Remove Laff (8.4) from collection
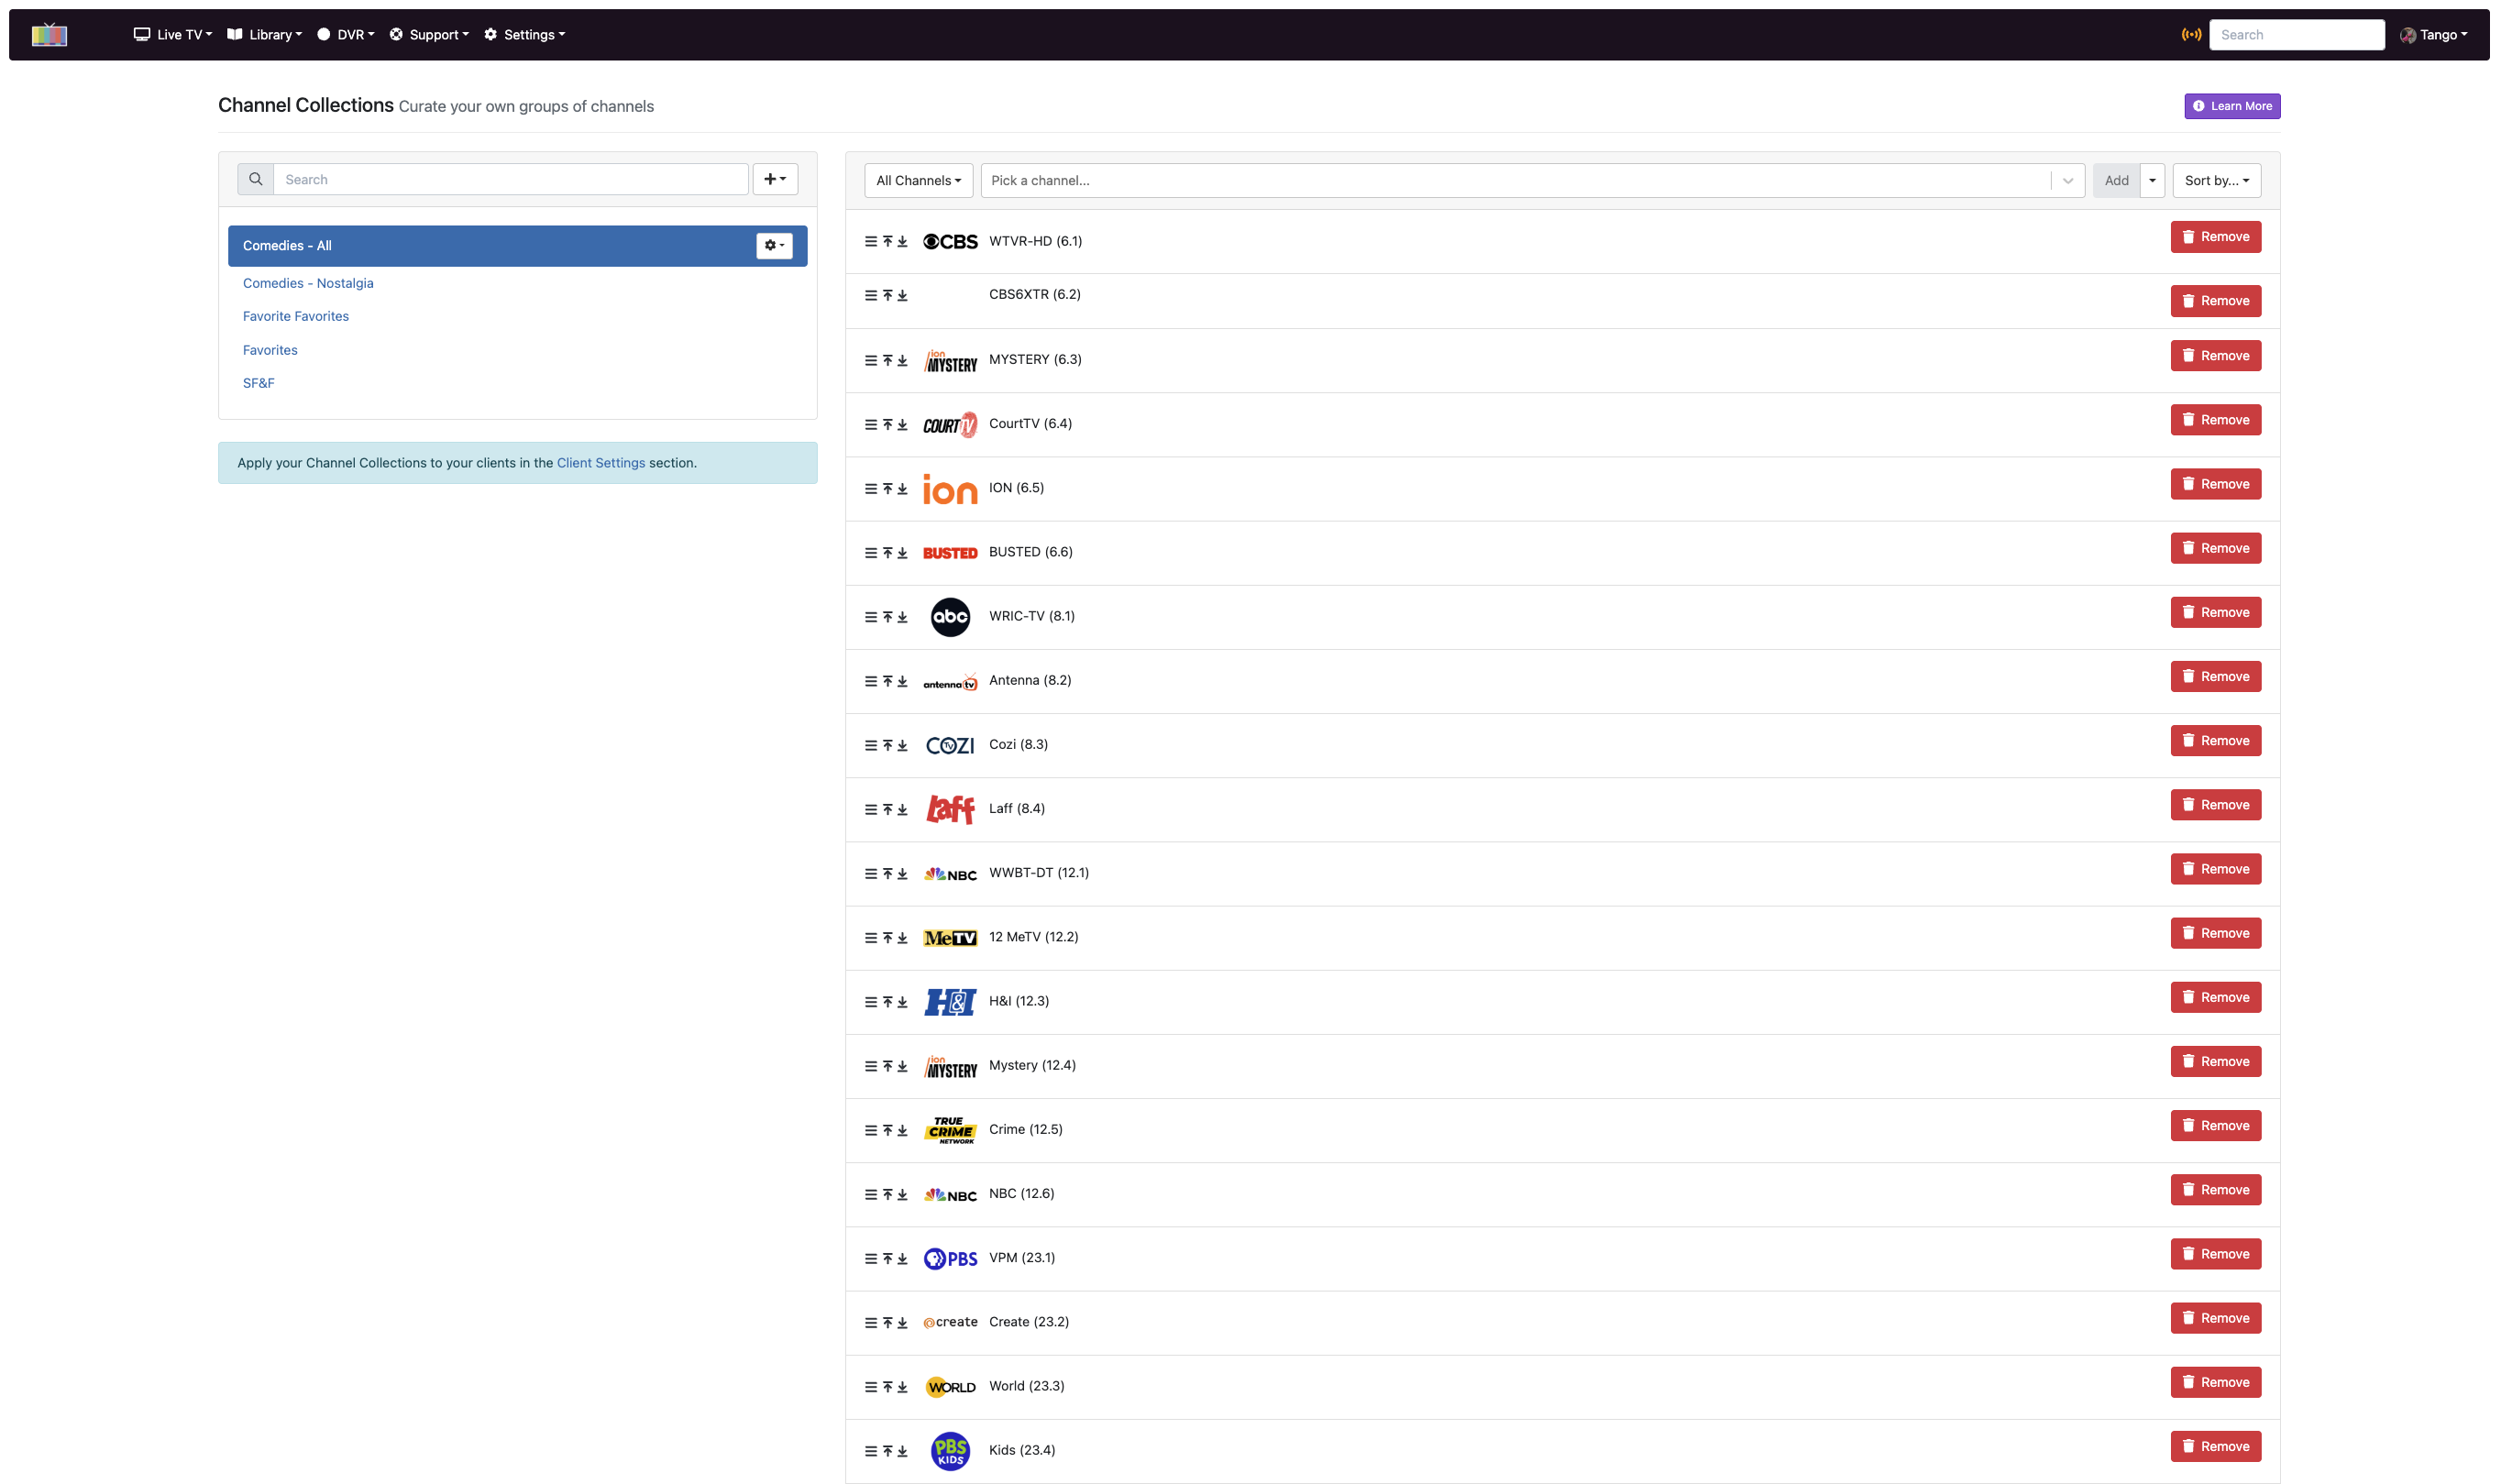The width and height of the screenshot is (2501, 1484). click(x=2215, y=805)
